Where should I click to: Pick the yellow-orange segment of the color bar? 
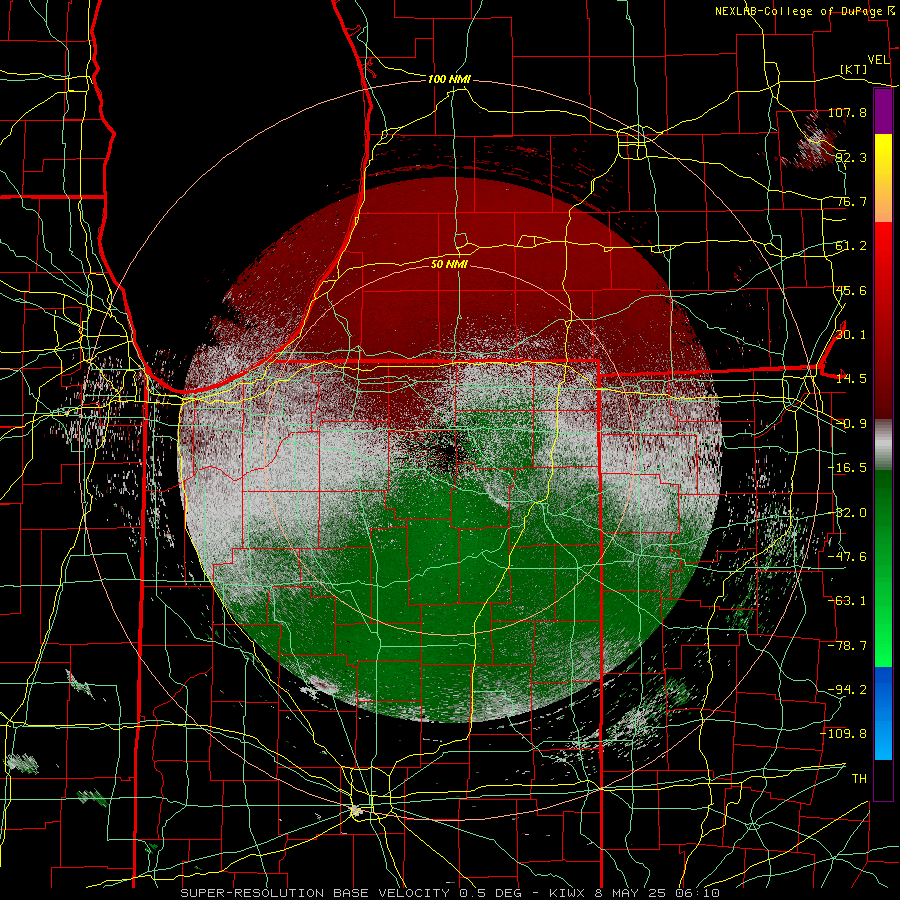tap(883, 178)
